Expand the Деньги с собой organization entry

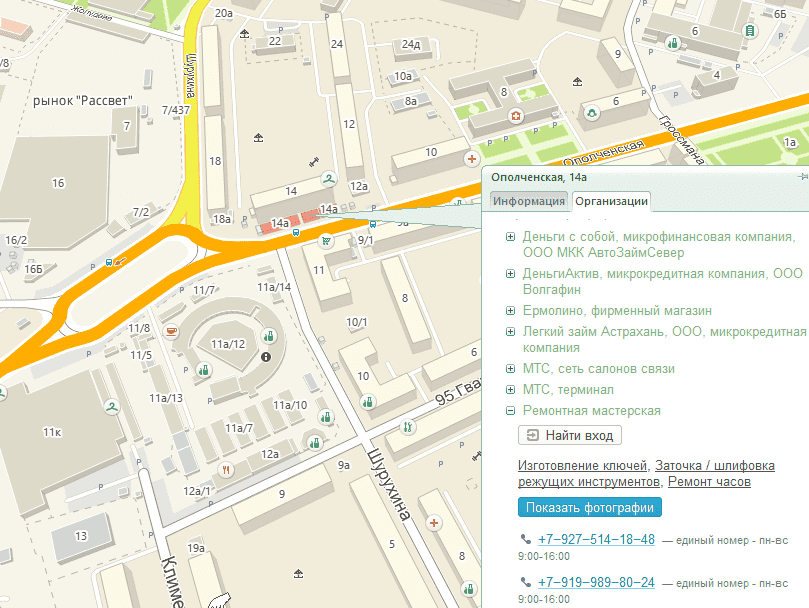[x=510, y=237]
